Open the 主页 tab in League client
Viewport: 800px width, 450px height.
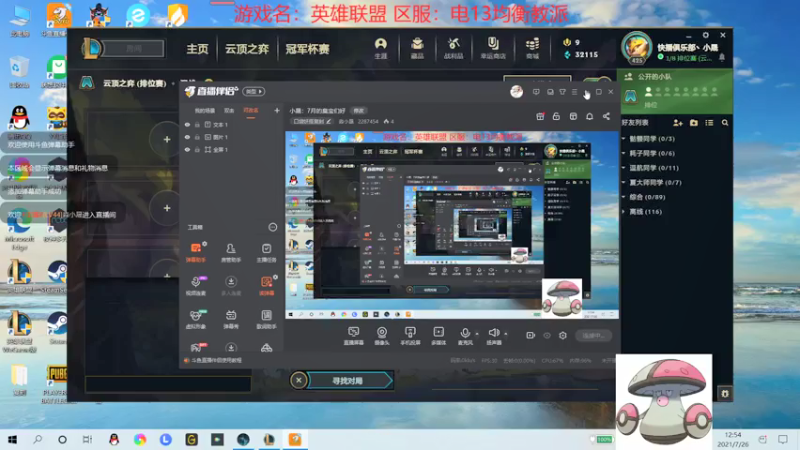click(x=197, y=49)
